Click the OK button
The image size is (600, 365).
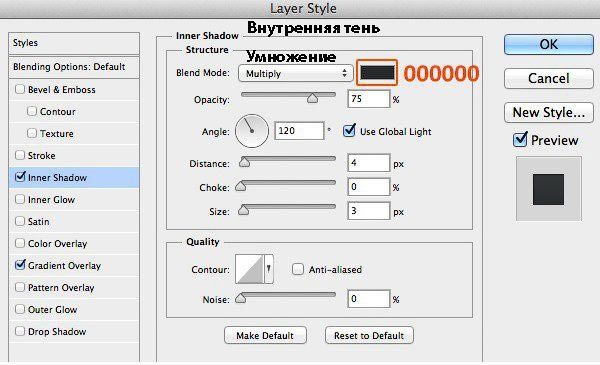tap(548, 44)
